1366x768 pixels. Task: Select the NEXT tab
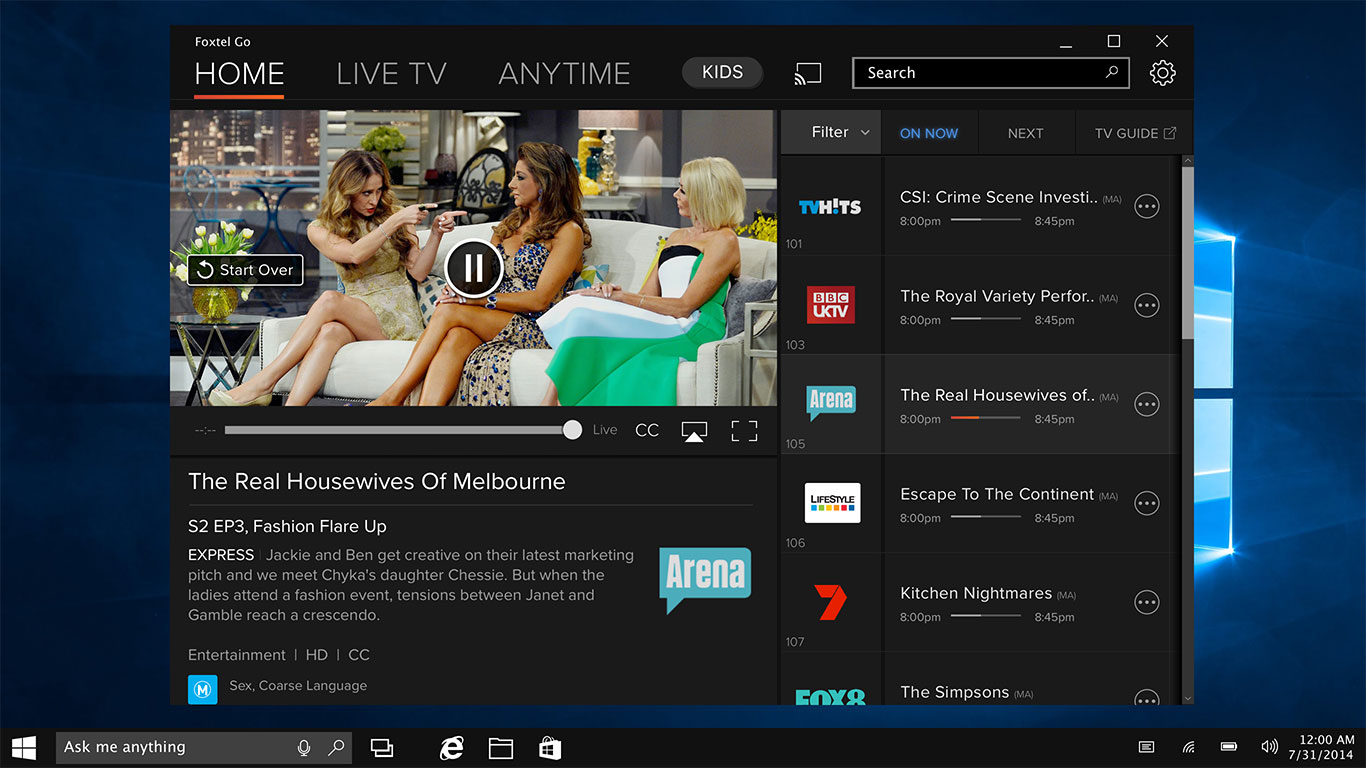pyautogui.click(x=1025, y=133)
